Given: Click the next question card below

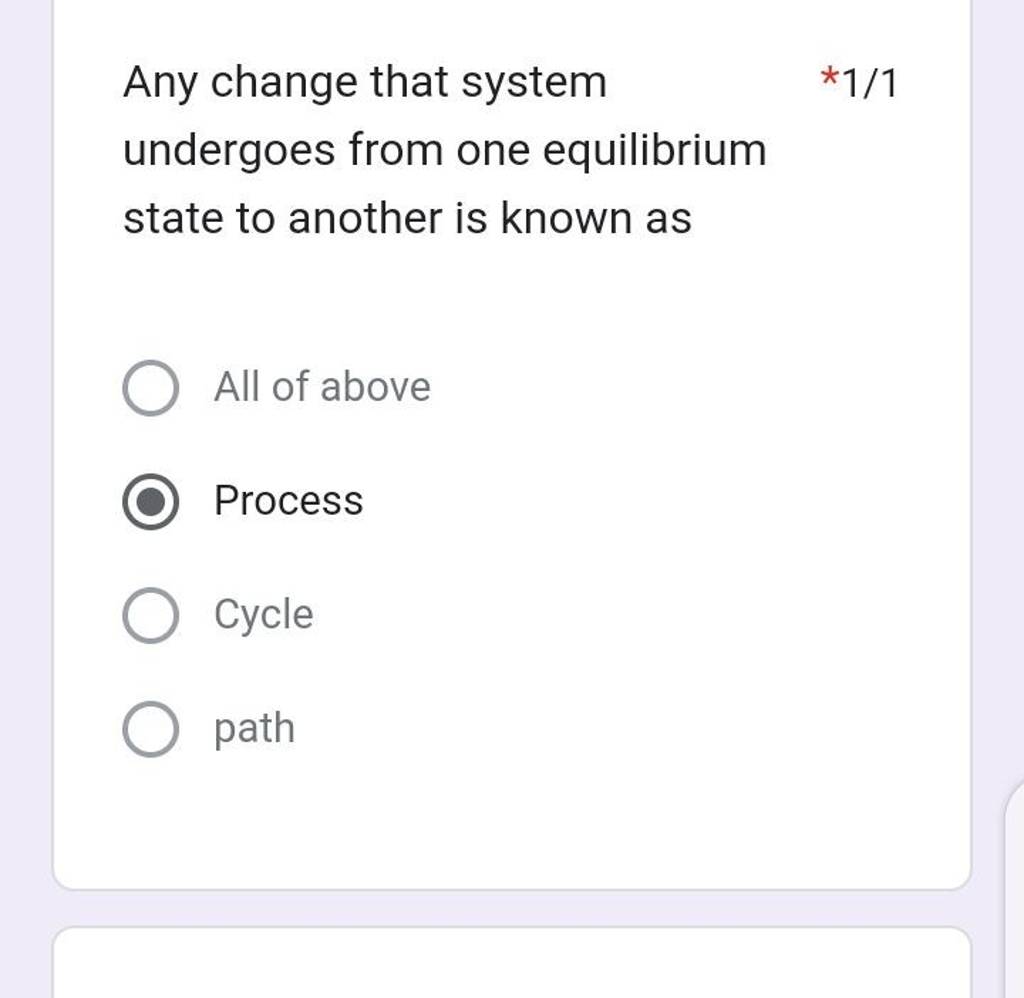Looking at the screenshot, I should click(500, 965).
